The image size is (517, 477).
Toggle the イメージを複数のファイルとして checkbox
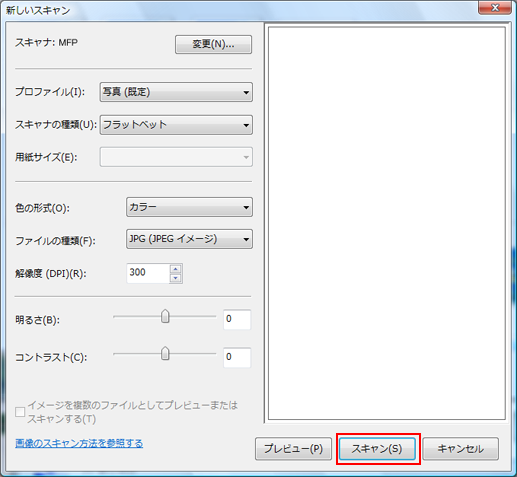point(20,412)
